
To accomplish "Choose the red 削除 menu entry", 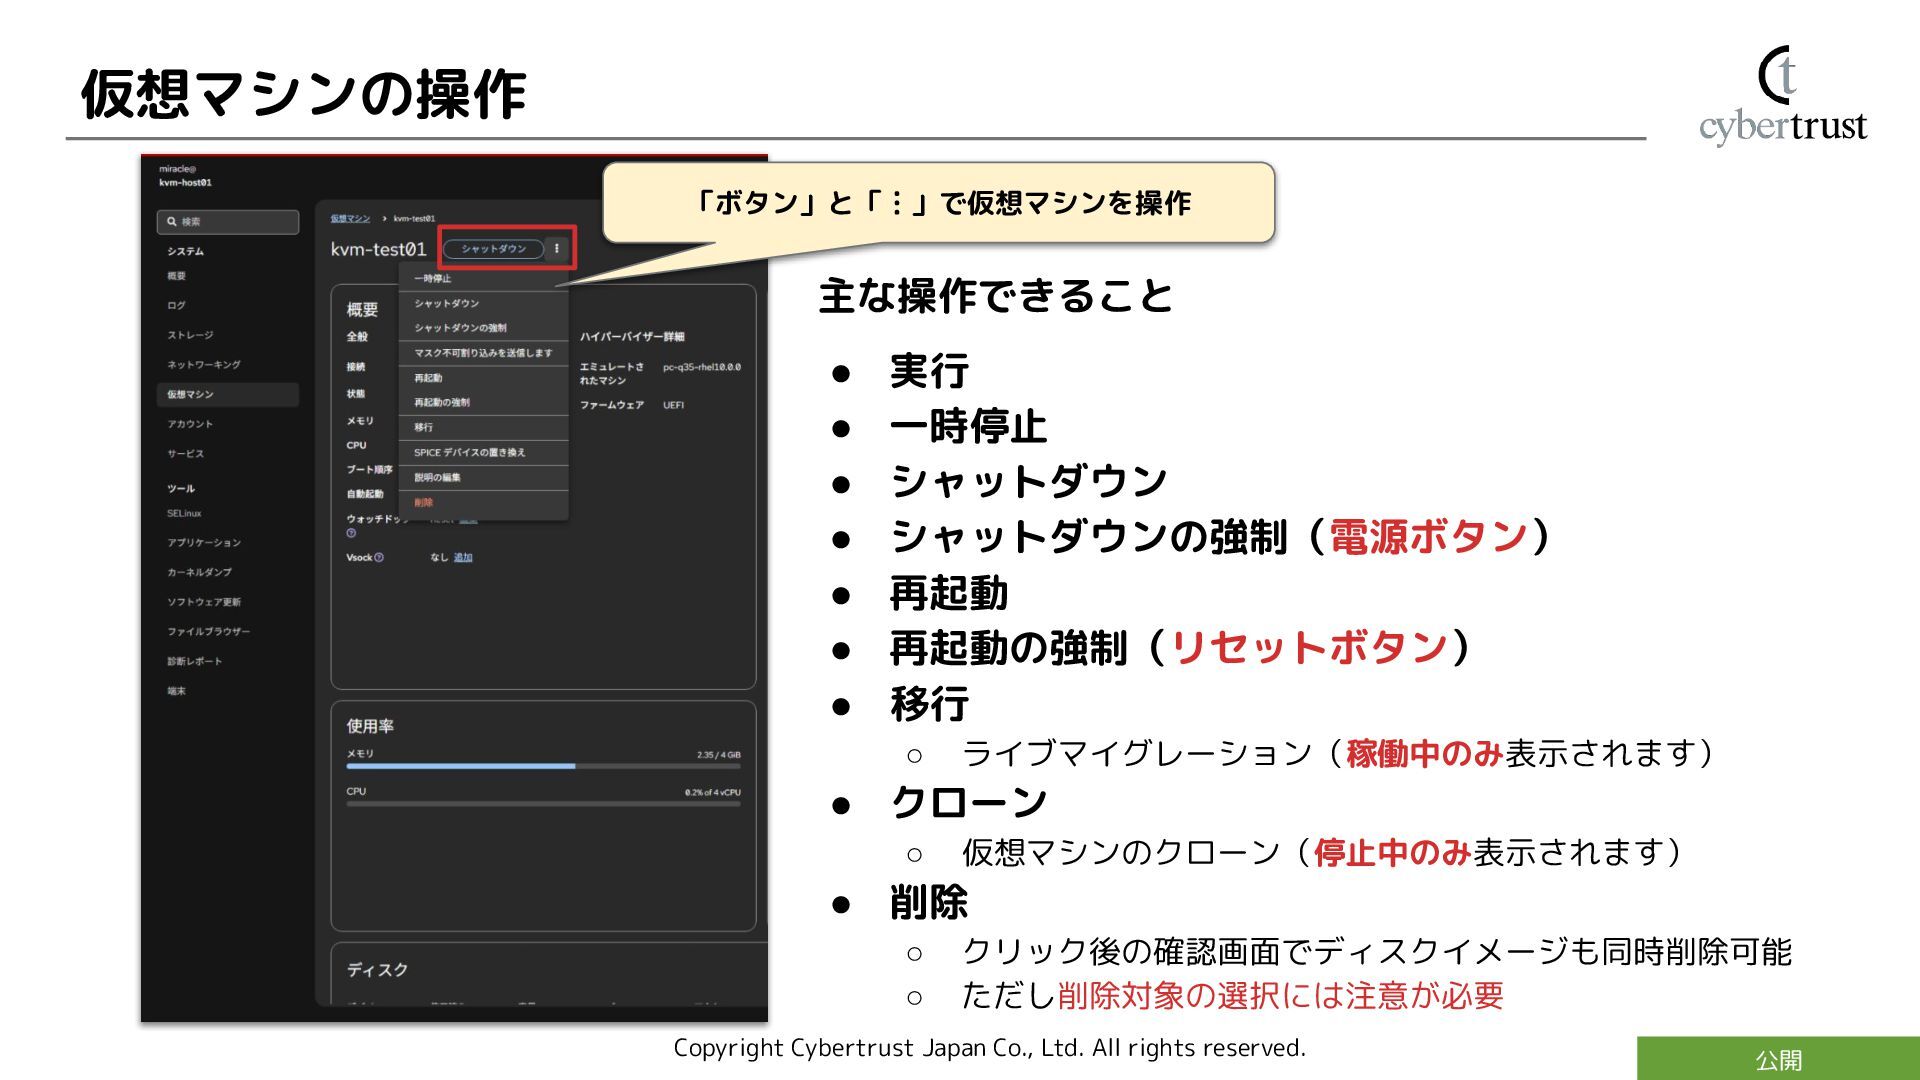I will tap(424, 502).
